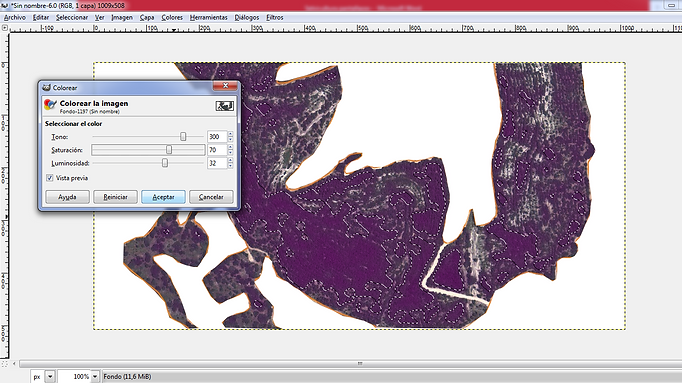Open the Herramientas menu

pos(208,17)
